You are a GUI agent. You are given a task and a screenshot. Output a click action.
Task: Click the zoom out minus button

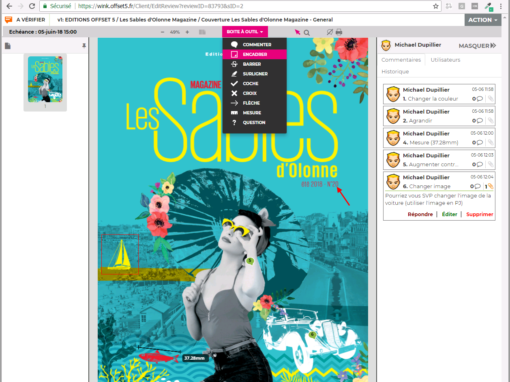pyautogui.click(x=162, y=32)
